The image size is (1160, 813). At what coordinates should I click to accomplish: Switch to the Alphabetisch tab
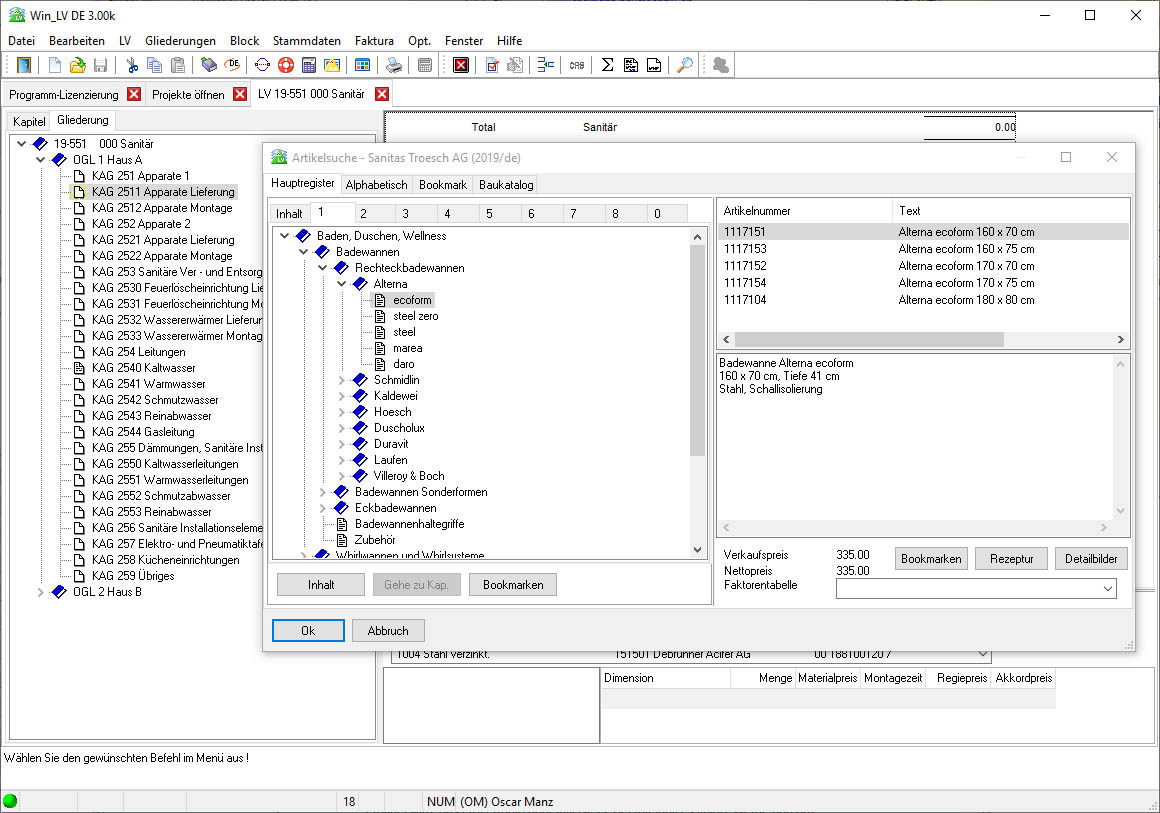pyautogui.click(x=376, y=185)
